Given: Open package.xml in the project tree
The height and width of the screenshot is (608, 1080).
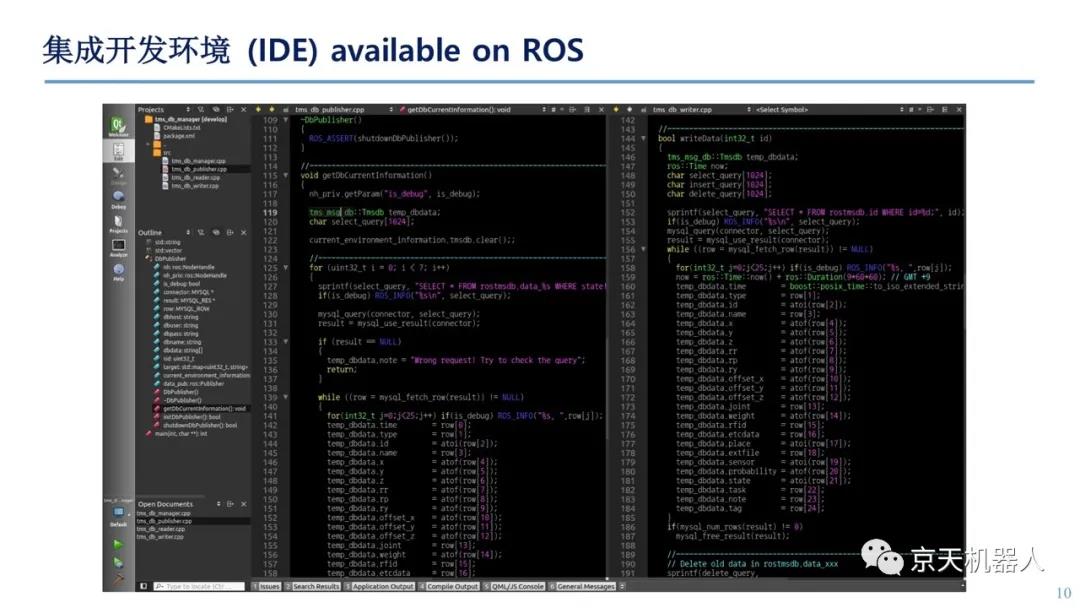Looking at the screenshot, I should [174, 136].
